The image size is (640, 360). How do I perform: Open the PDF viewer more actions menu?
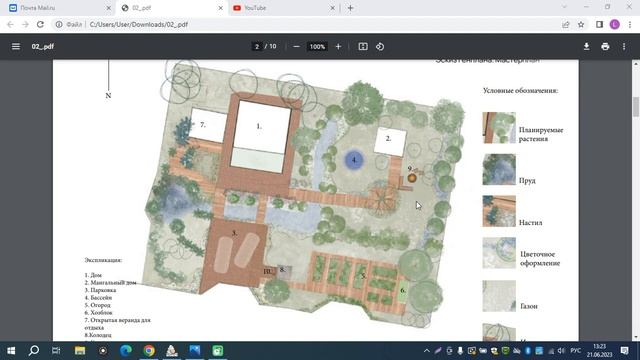[624, 47]
